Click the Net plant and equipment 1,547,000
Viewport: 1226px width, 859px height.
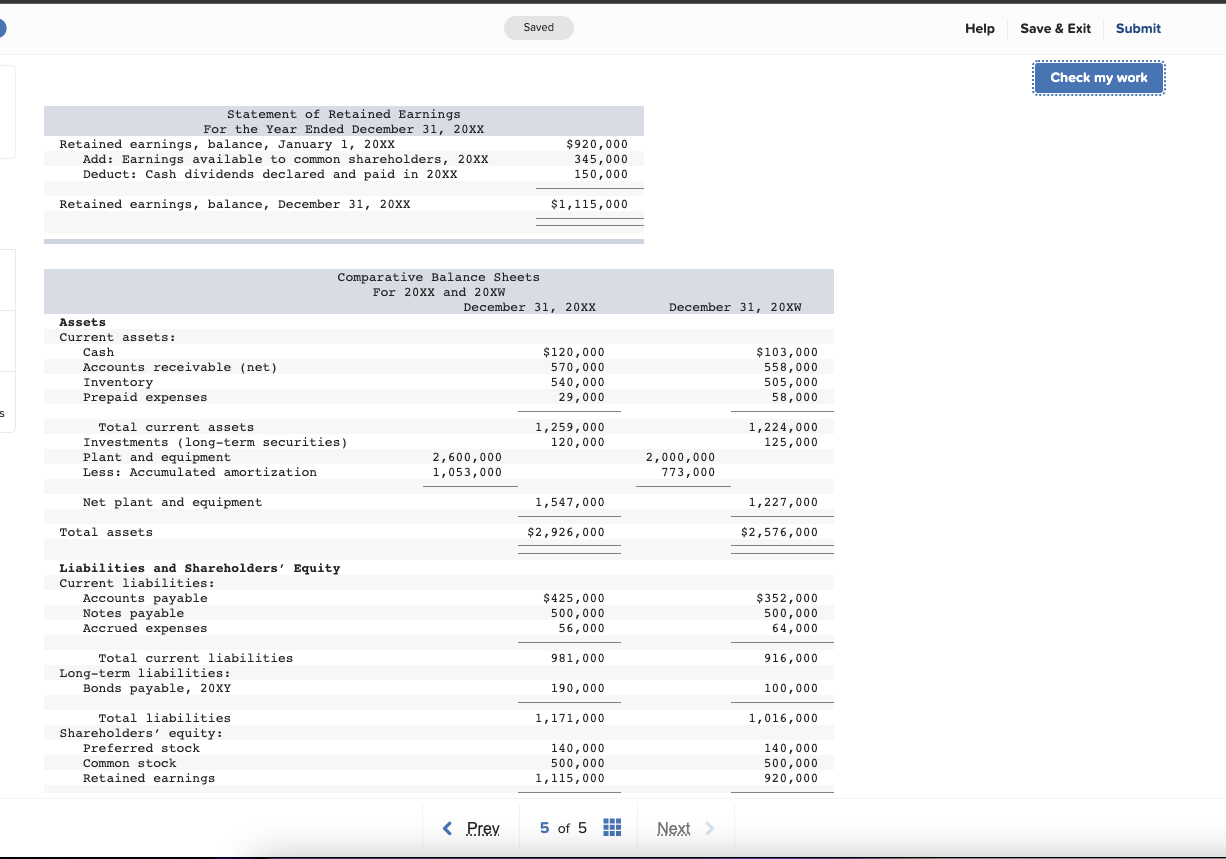coord(570,502)
